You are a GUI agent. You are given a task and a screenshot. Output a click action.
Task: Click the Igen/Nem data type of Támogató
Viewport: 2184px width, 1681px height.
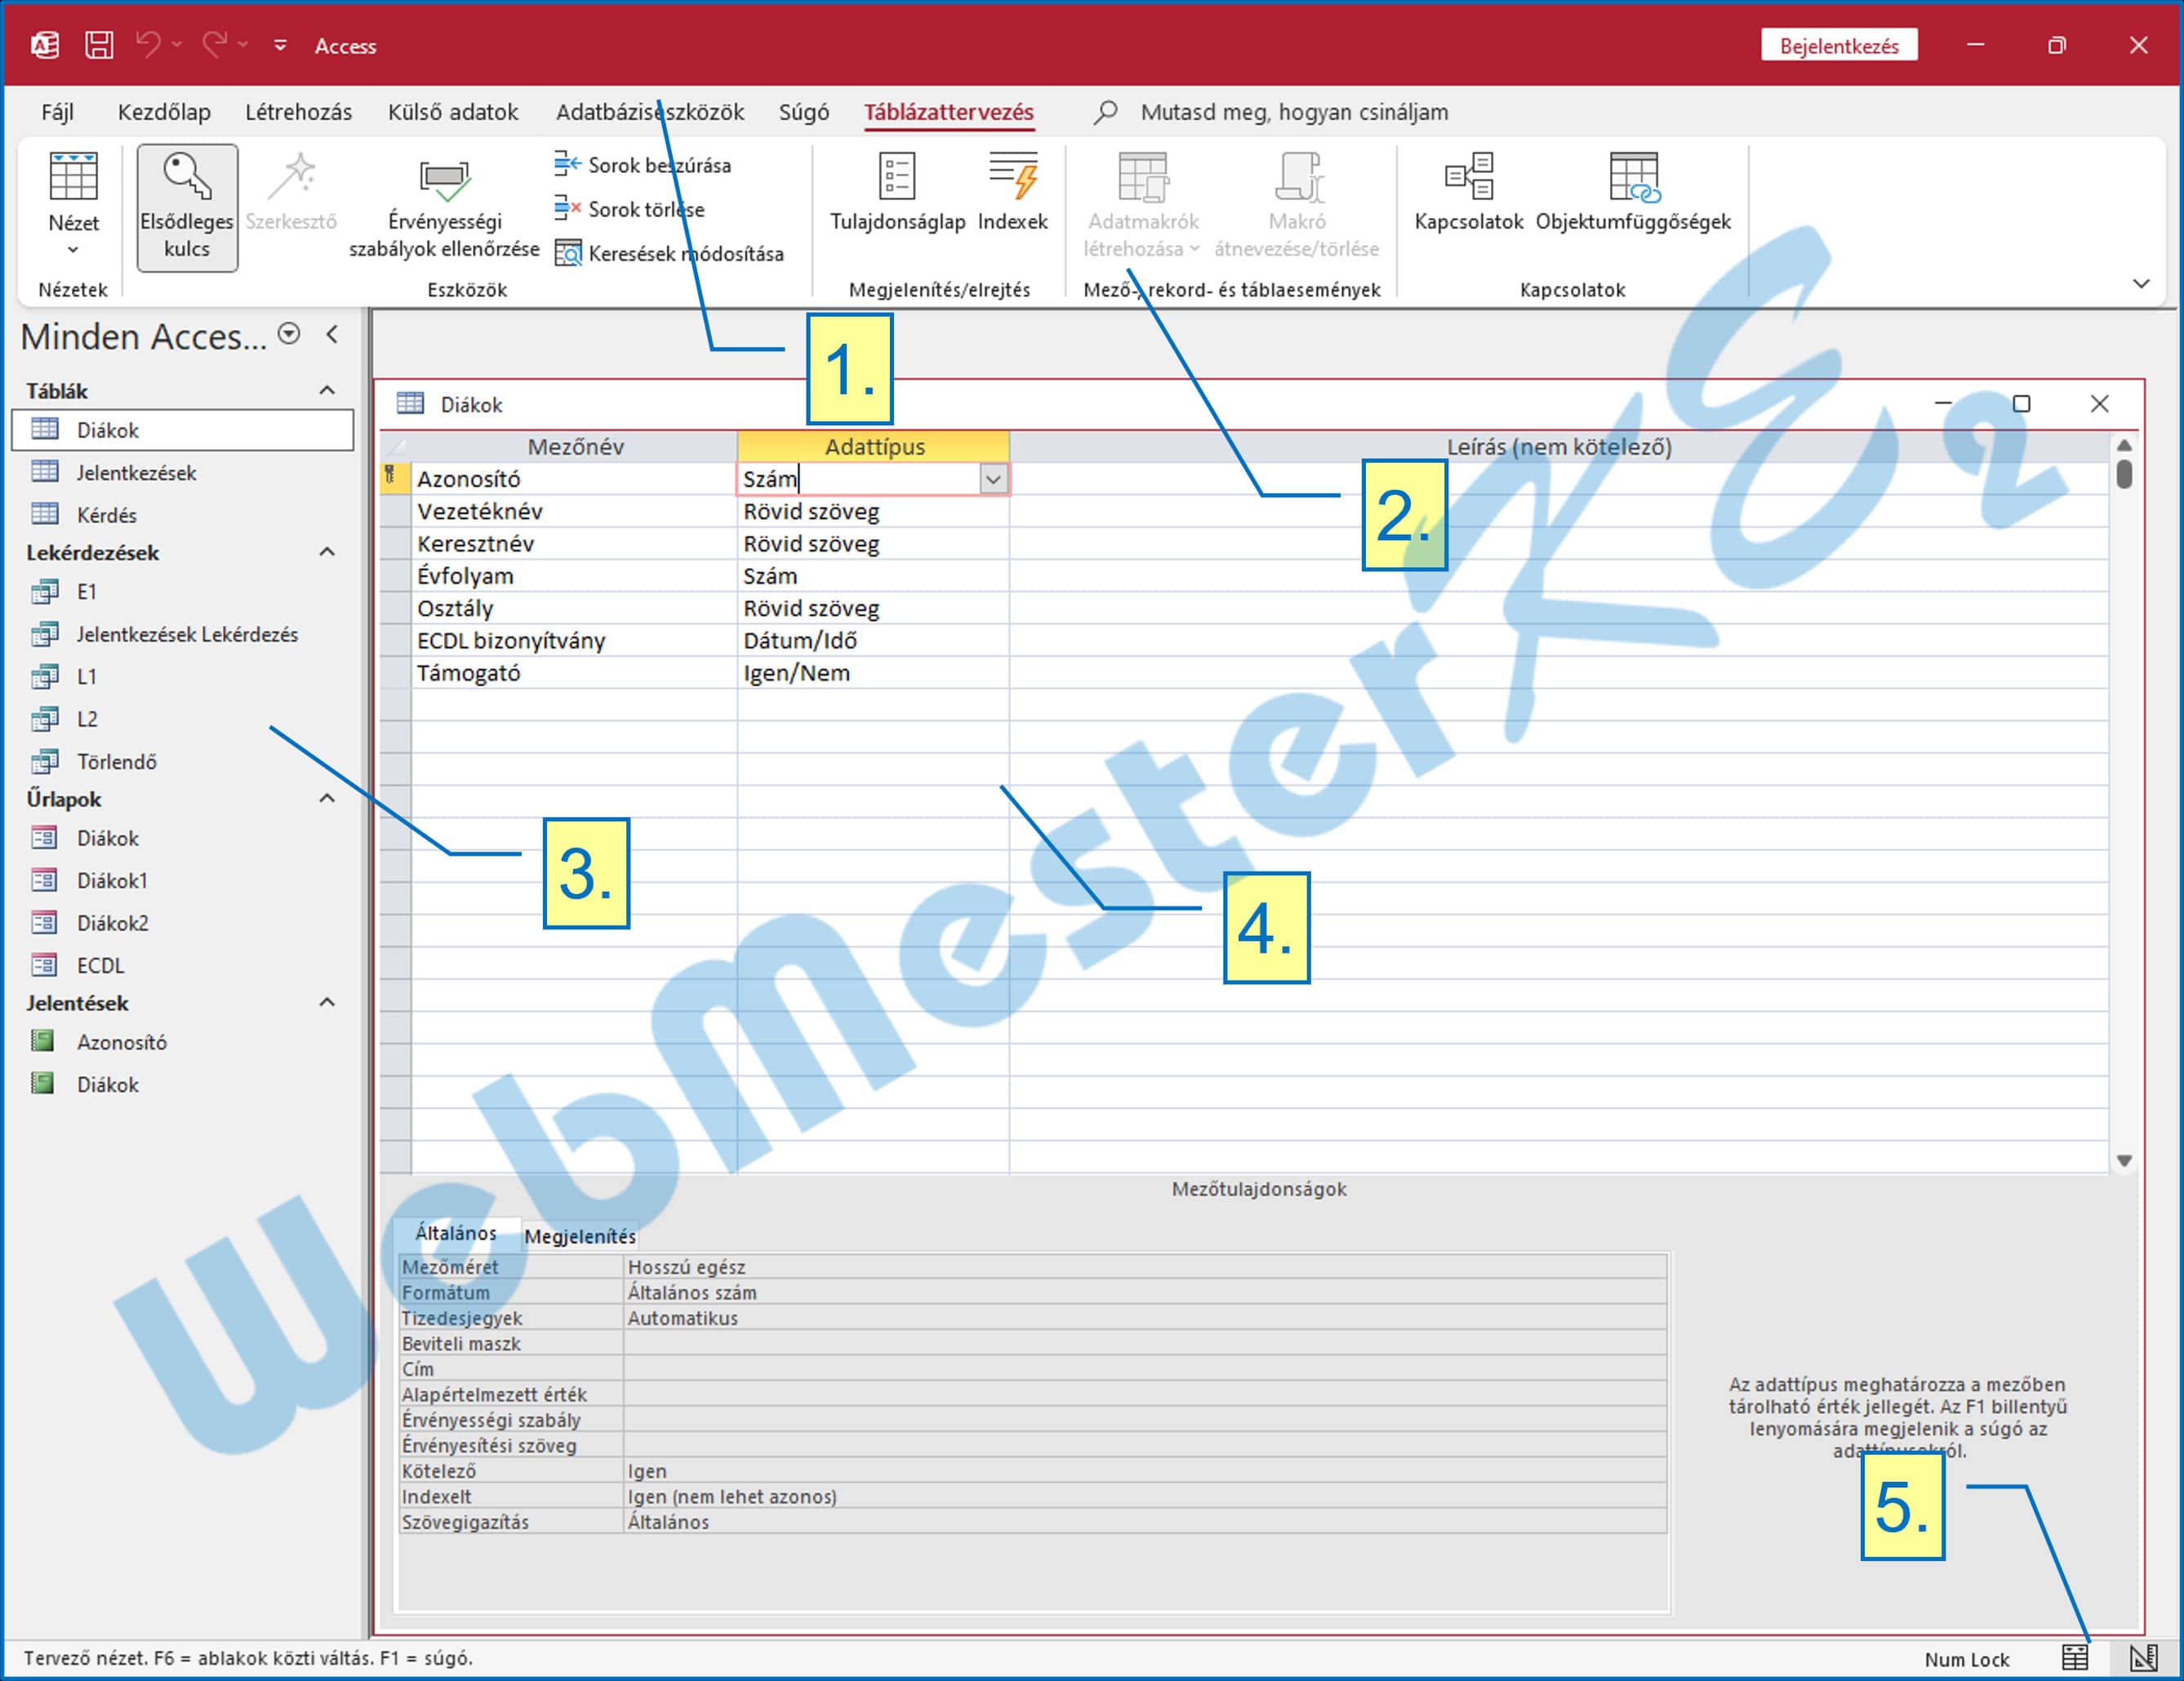tap(873, 673)
